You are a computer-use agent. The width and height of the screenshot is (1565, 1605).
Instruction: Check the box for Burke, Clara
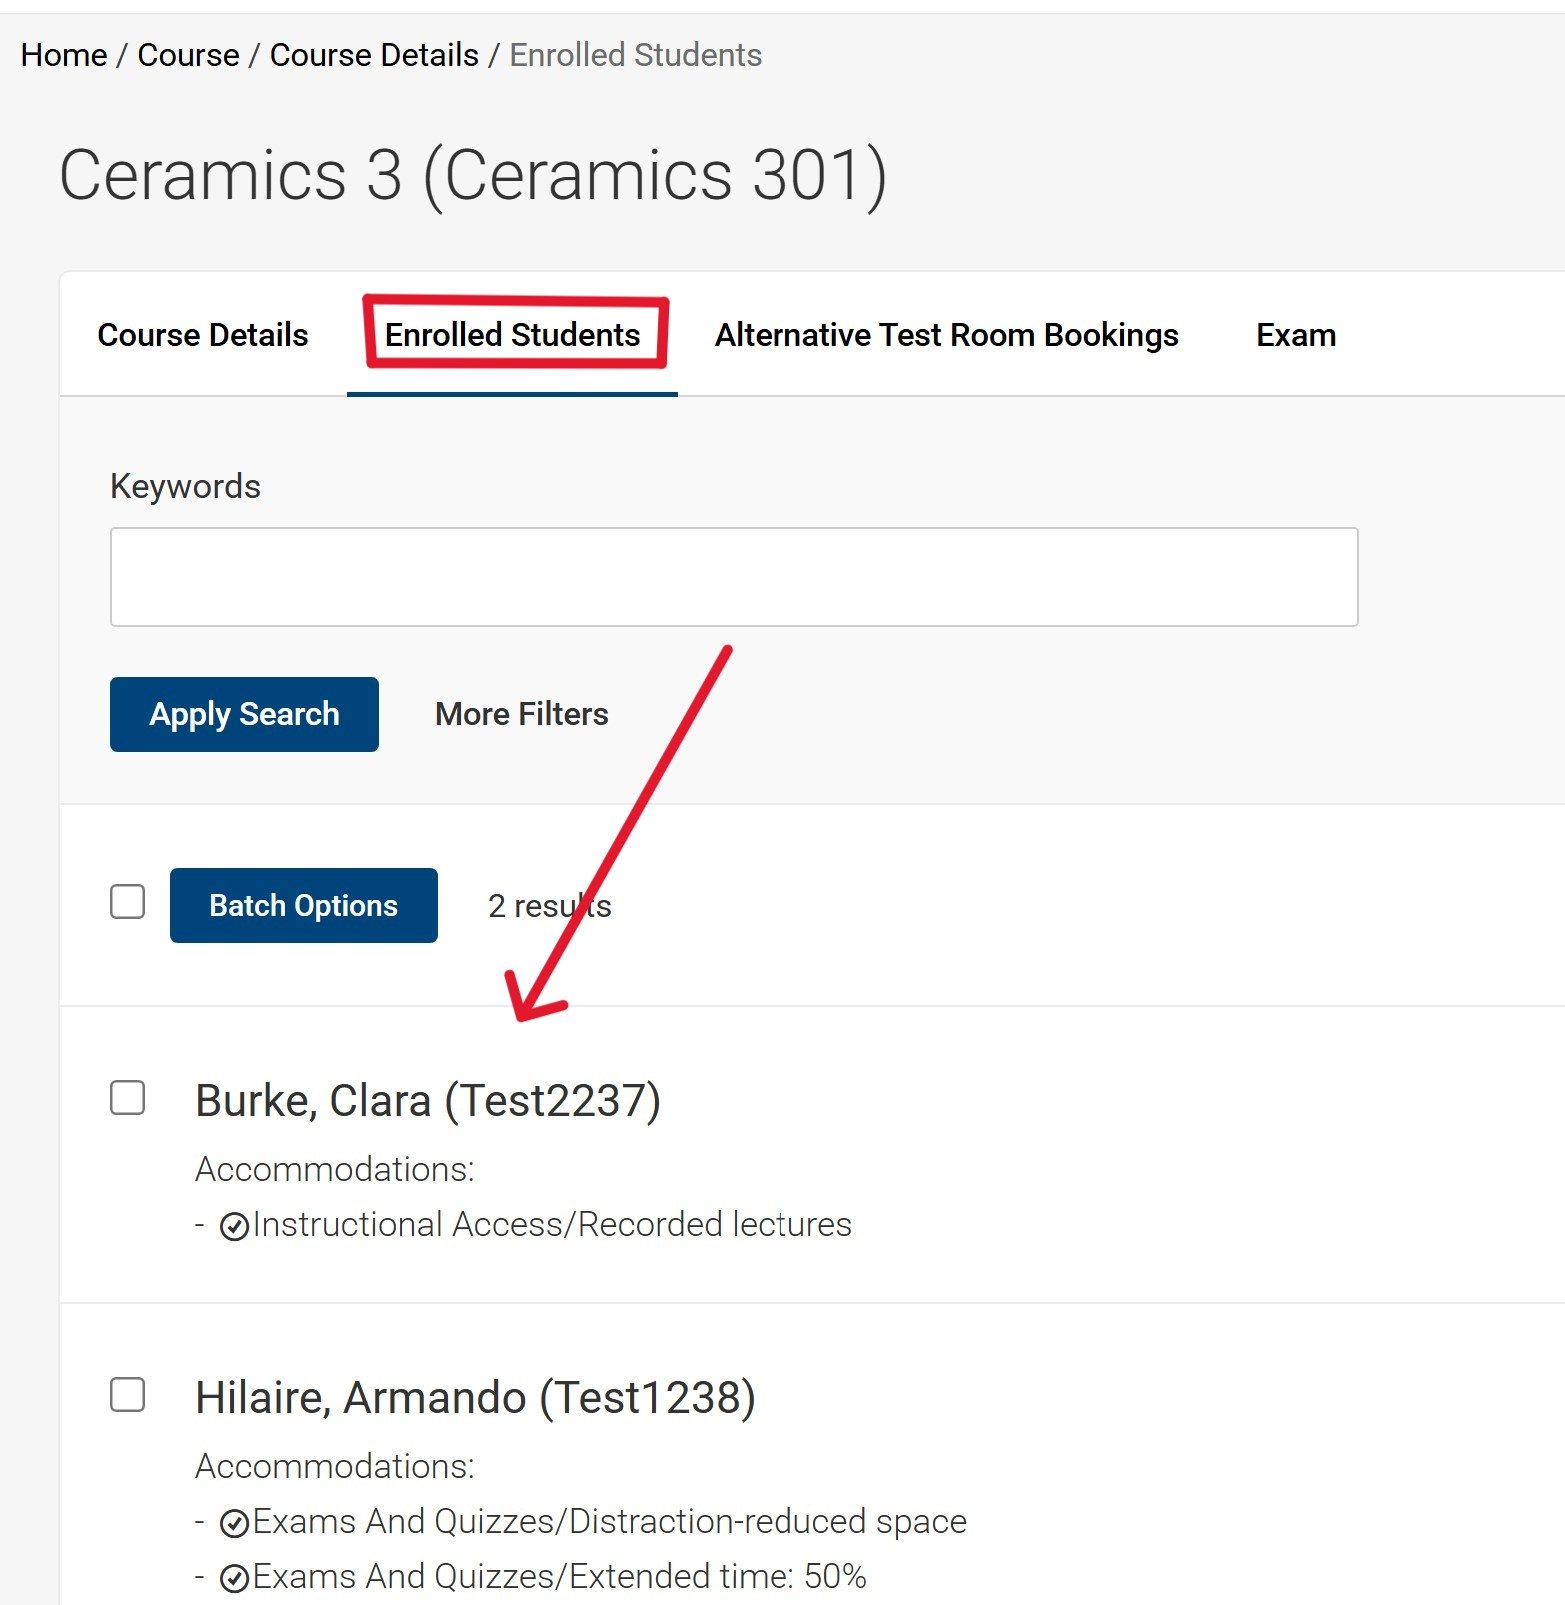[127, 1098]
